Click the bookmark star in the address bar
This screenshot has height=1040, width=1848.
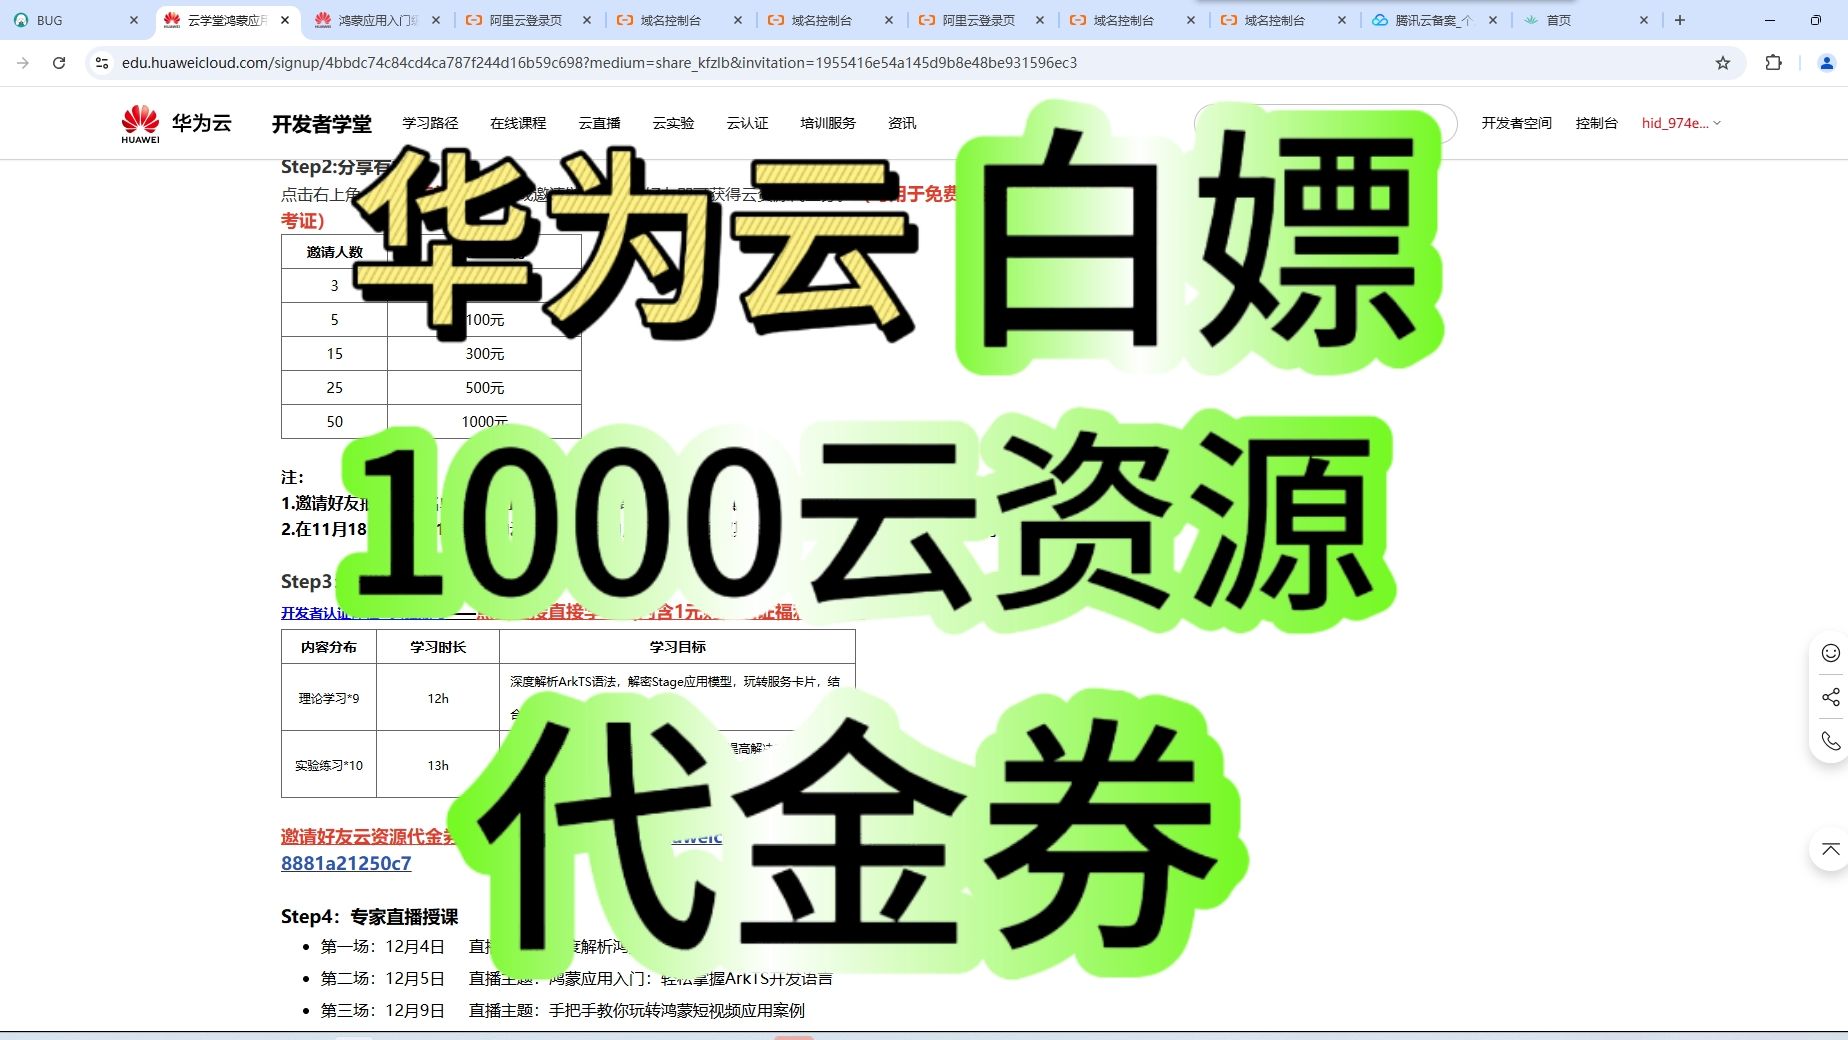[x=1723, y=62]
